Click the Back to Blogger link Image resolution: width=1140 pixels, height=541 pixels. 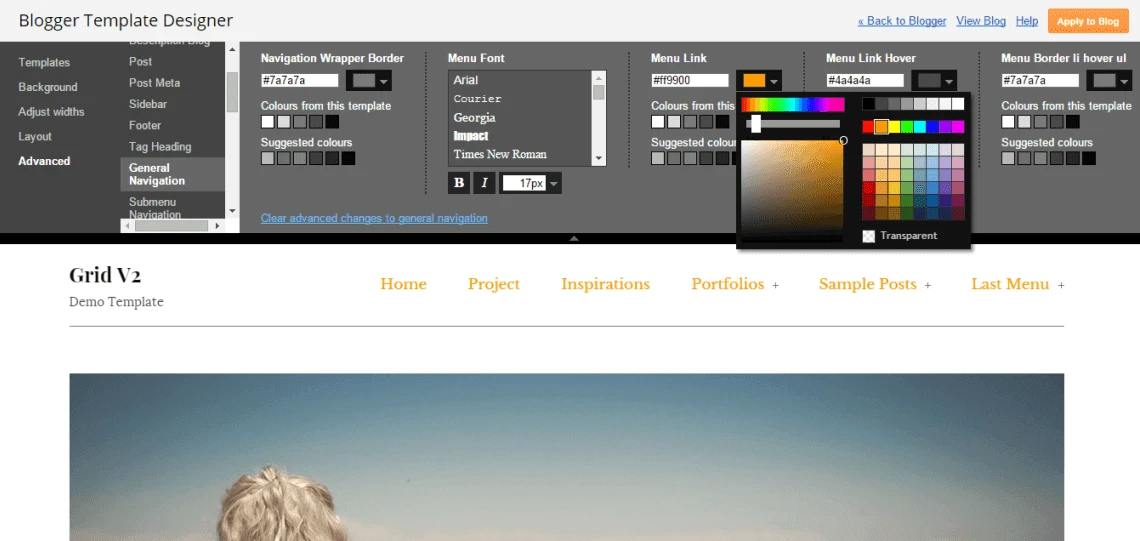tap(902, 21)
